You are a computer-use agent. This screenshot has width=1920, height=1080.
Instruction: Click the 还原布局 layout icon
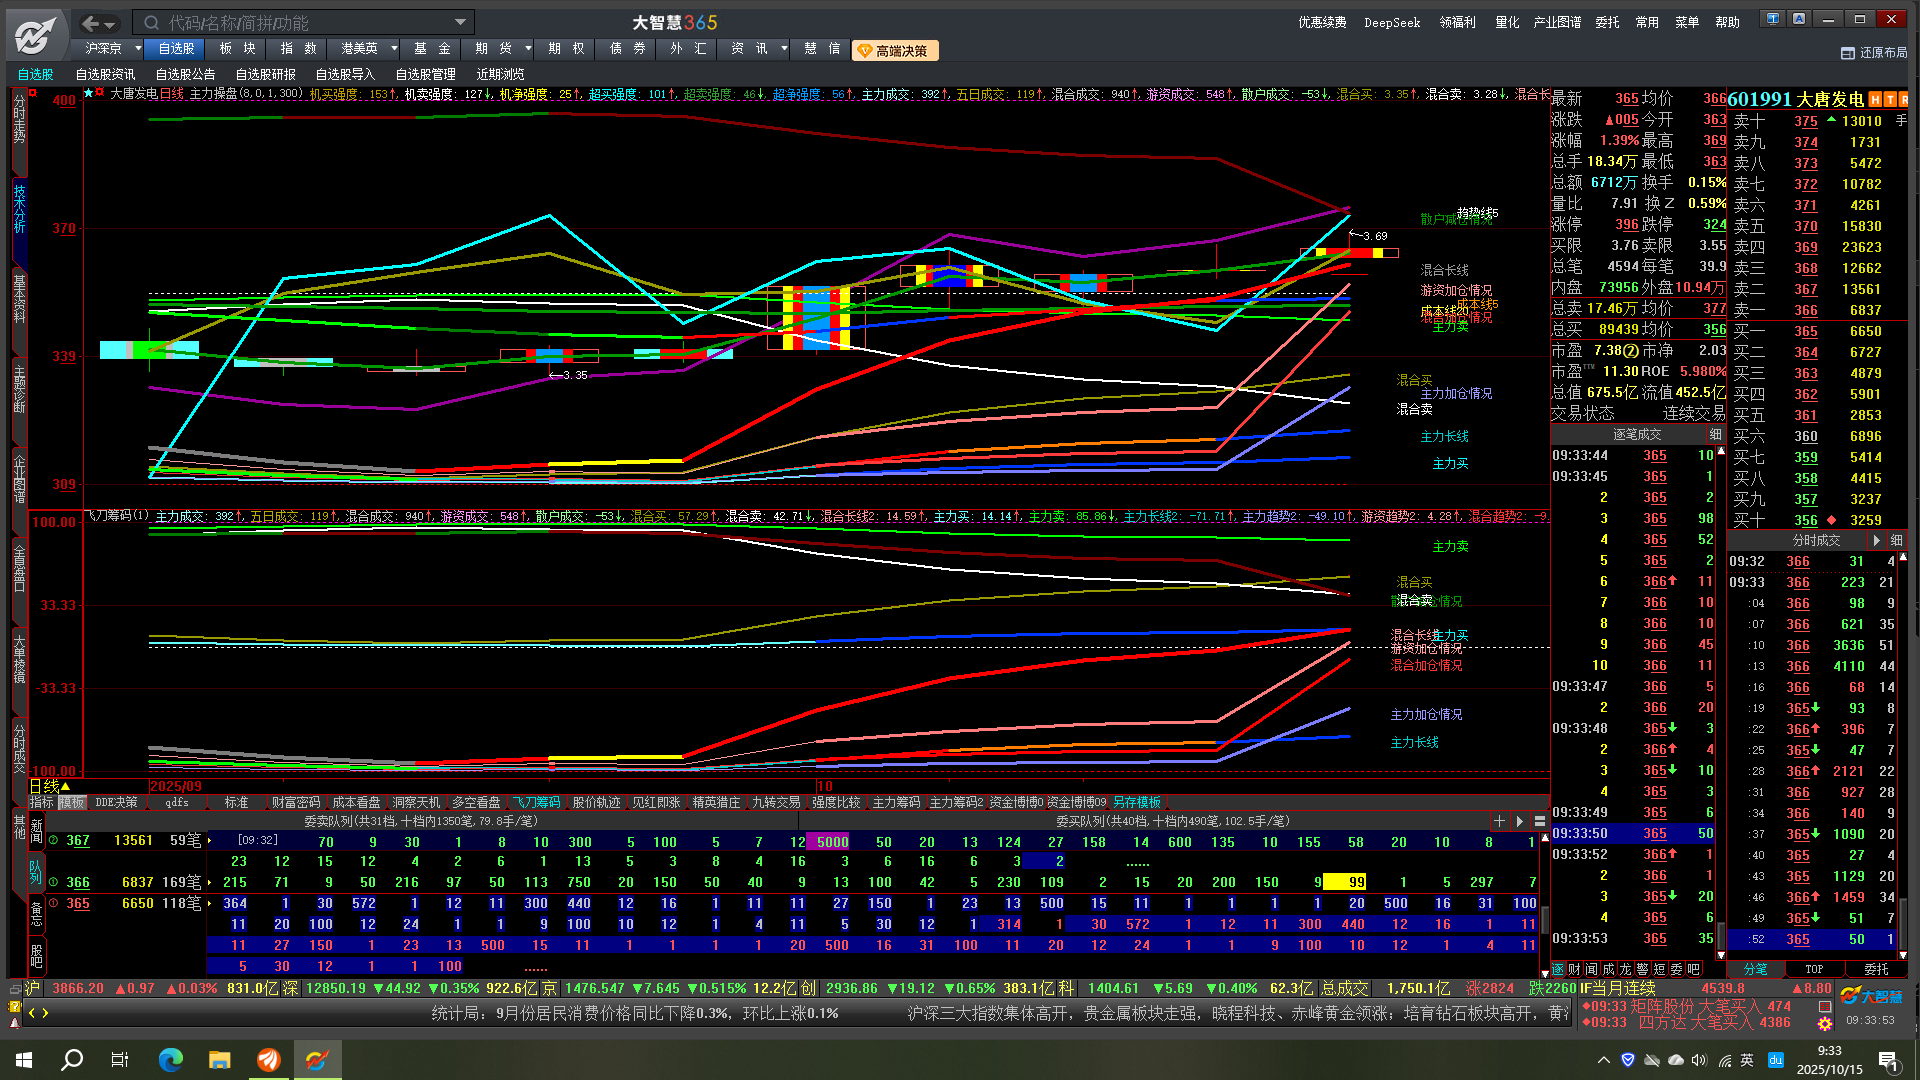1847,53
